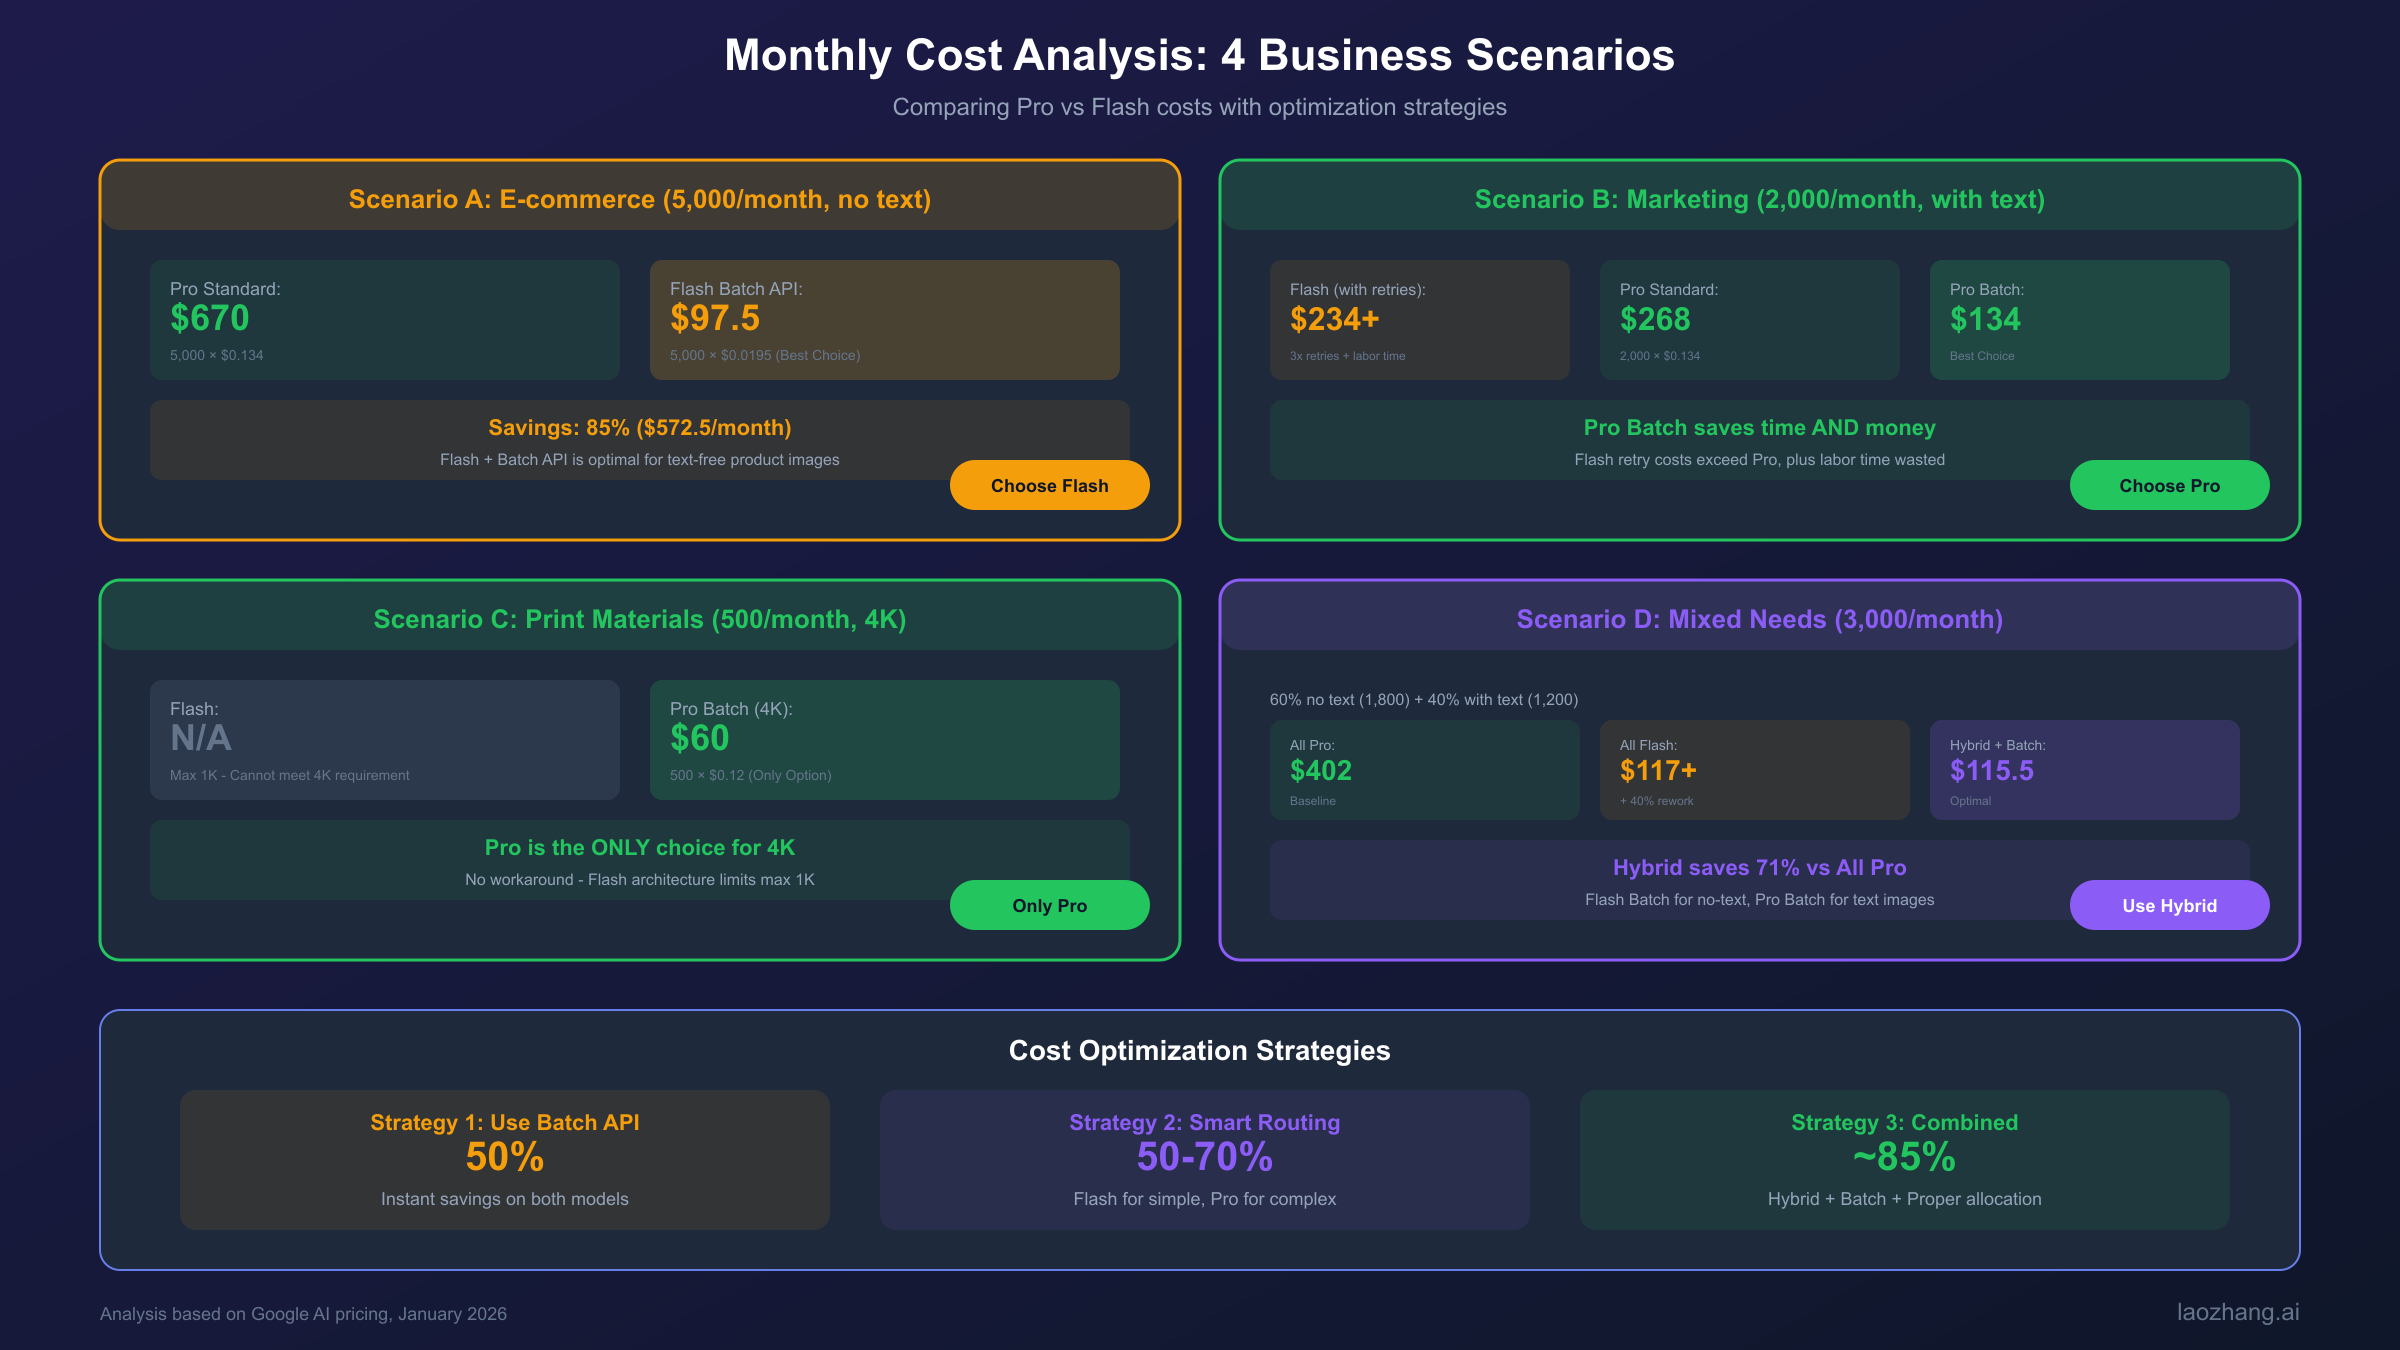Click the Choose Flash button
Viewport: 2400px width, 1350px height.
pos(1049,485)
